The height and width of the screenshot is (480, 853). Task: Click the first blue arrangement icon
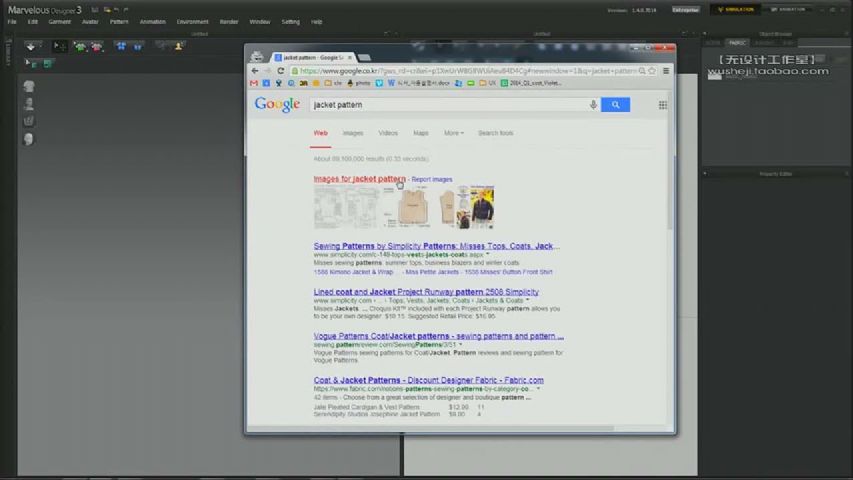[x=121, y=47]
